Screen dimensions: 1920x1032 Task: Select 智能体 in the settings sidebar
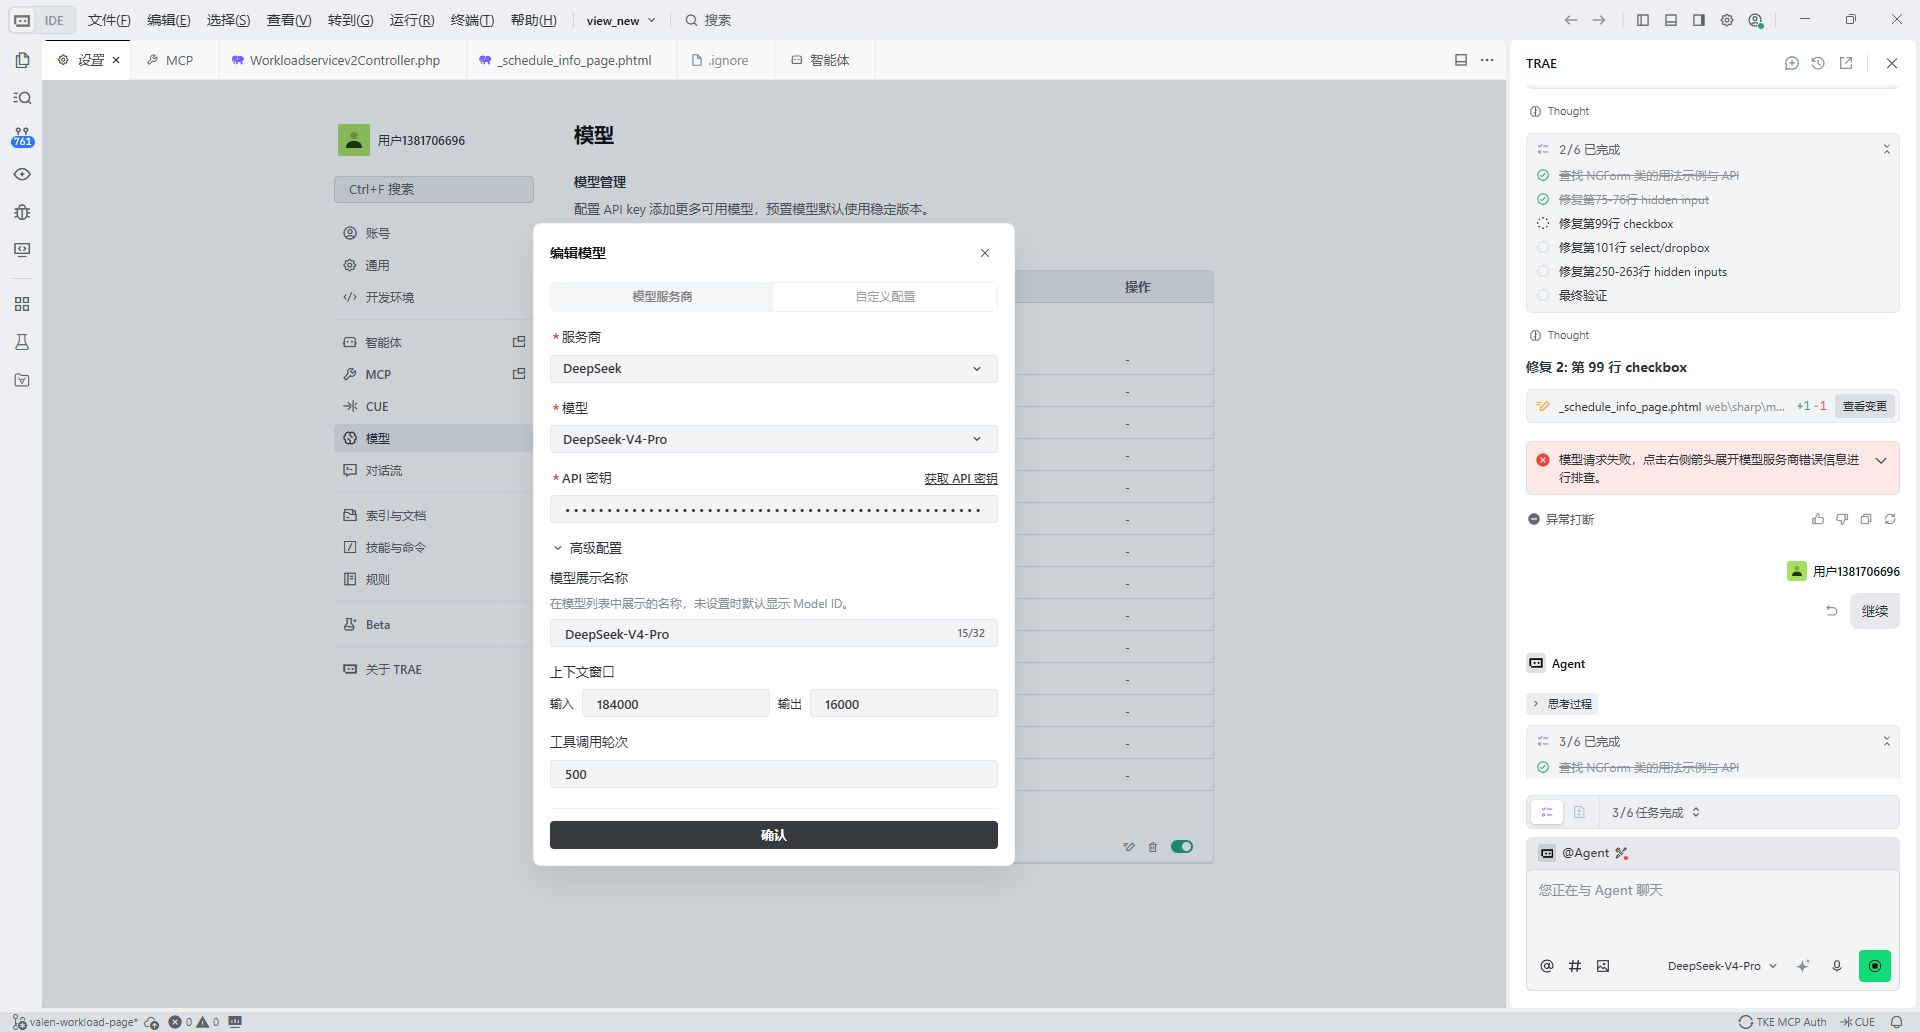pos(383,342)
